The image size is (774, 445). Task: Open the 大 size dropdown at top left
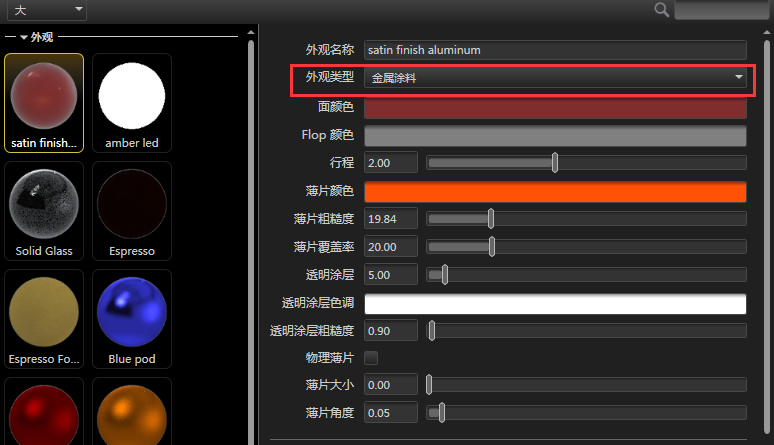pos(48,10)
